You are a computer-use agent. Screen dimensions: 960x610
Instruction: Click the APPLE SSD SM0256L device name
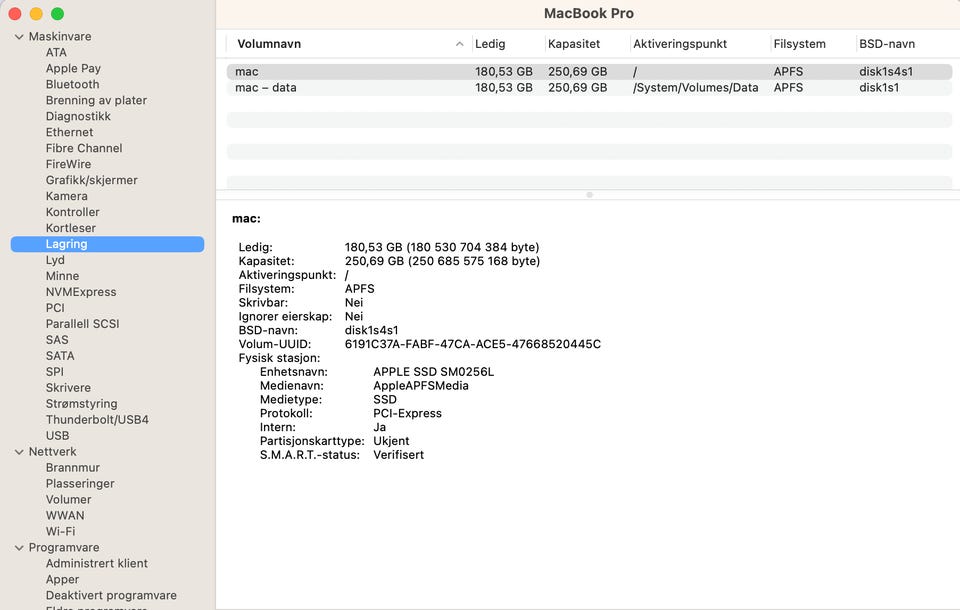[433, 372]
